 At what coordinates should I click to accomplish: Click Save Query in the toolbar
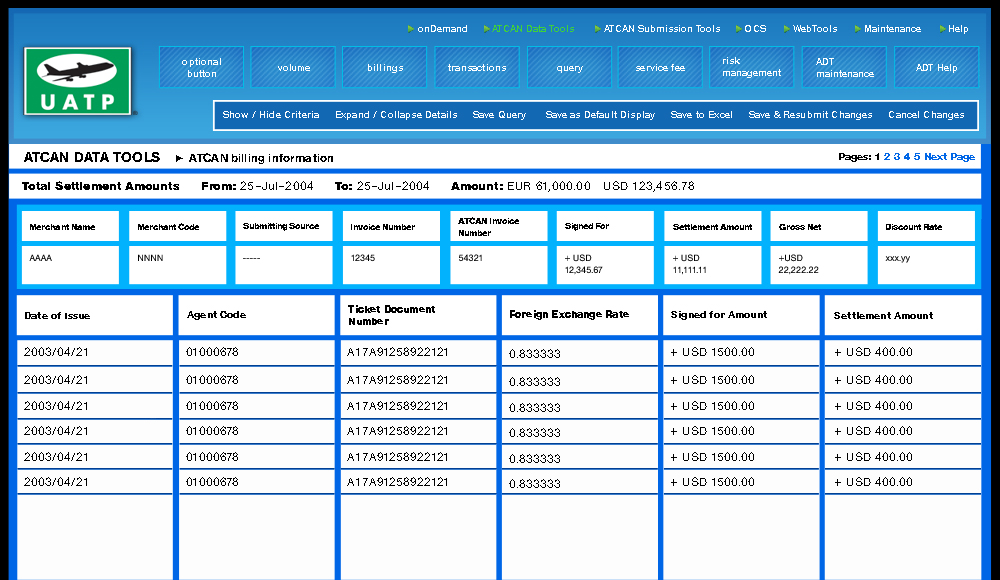[x=499, y=115]
